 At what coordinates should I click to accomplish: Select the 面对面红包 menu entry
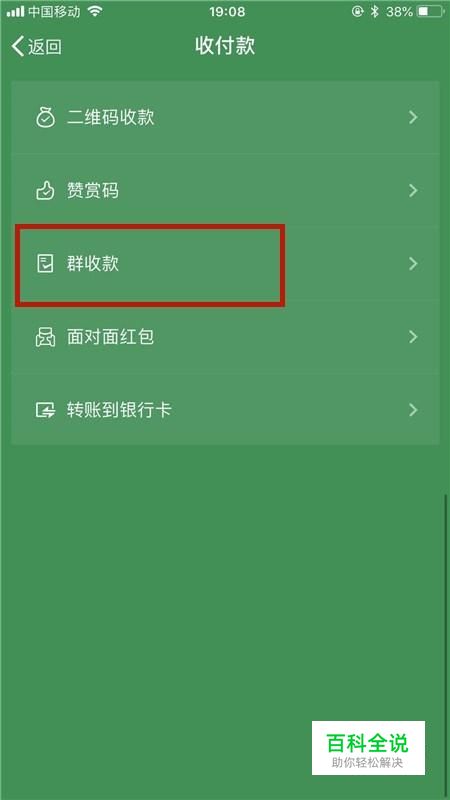225,337
